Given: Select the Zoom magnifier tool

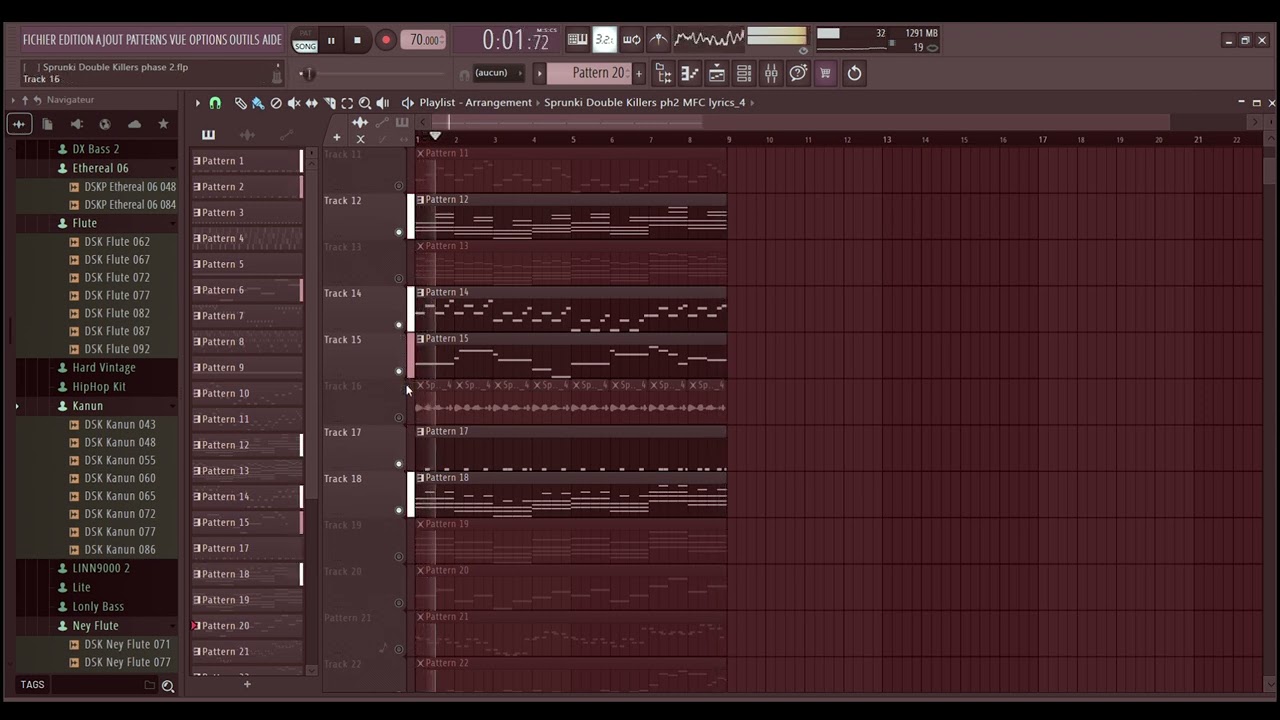Looking at the screenshot, I should [x=365, y=103].
